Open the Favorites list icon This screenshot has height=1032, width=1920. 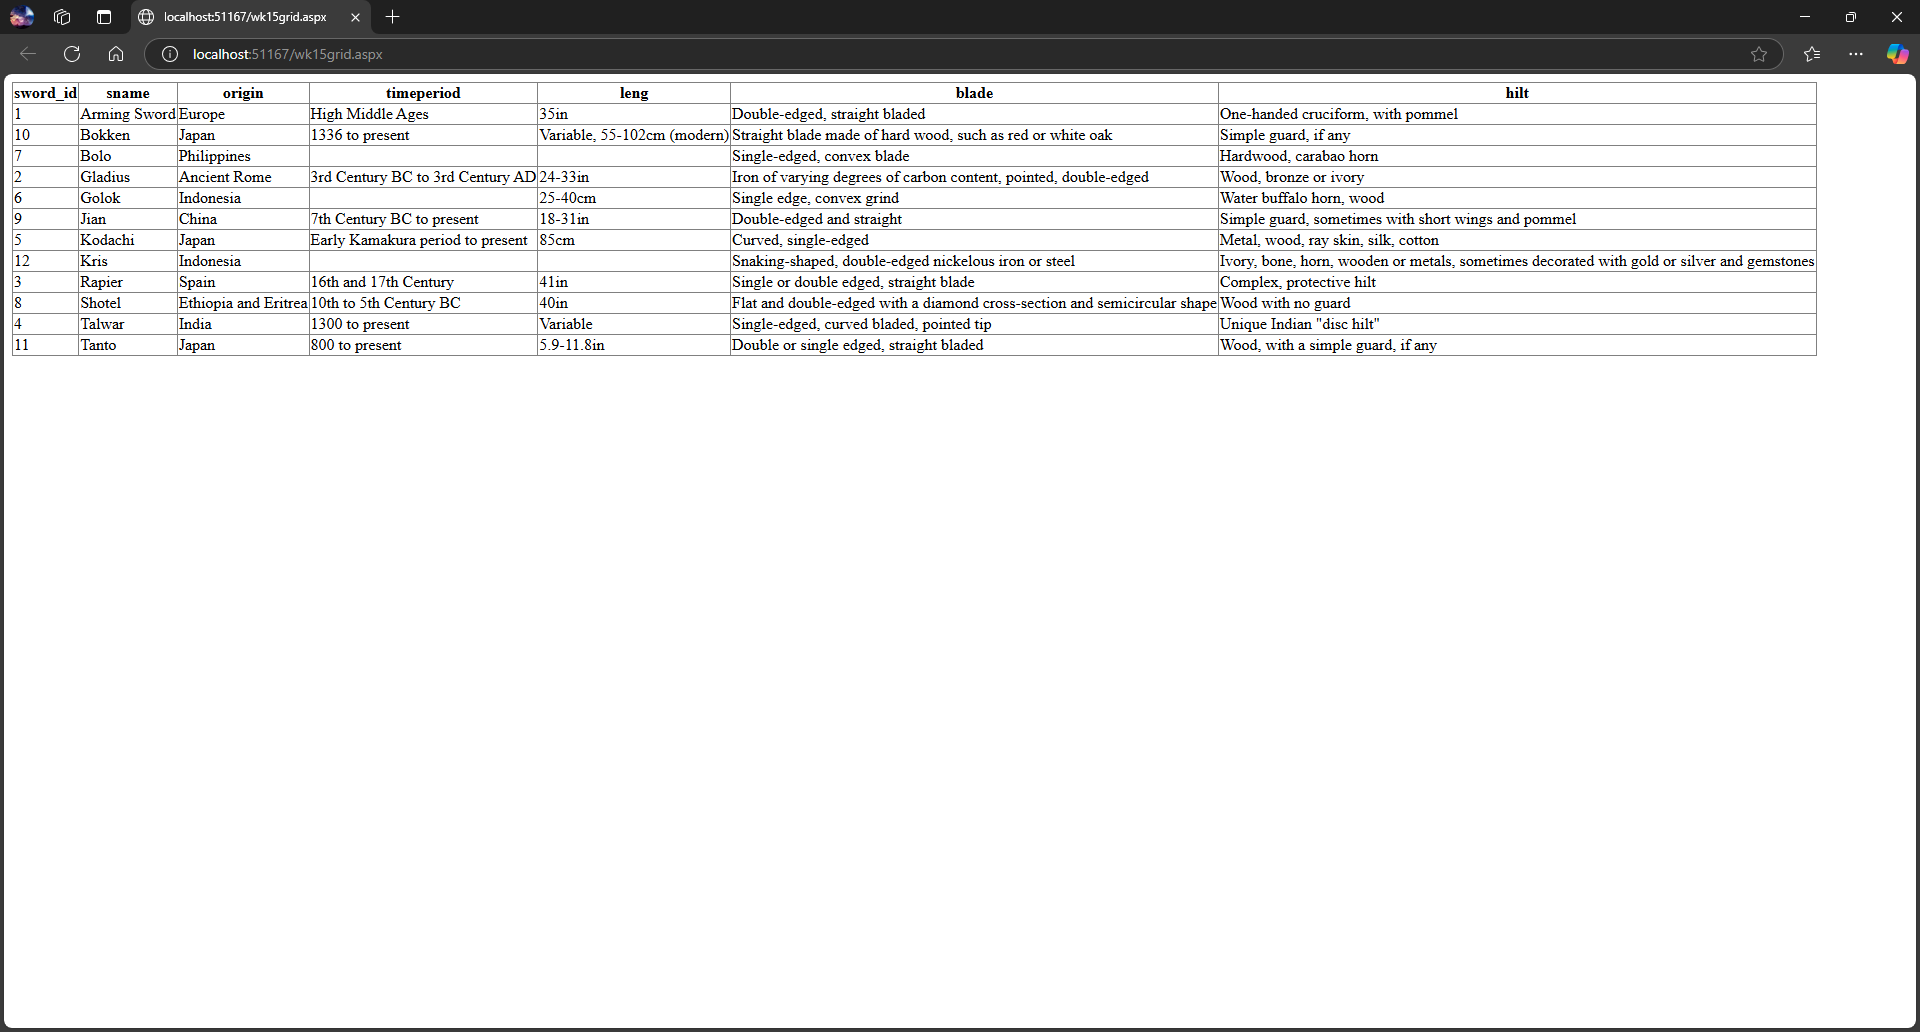[x=1812, y=54]
